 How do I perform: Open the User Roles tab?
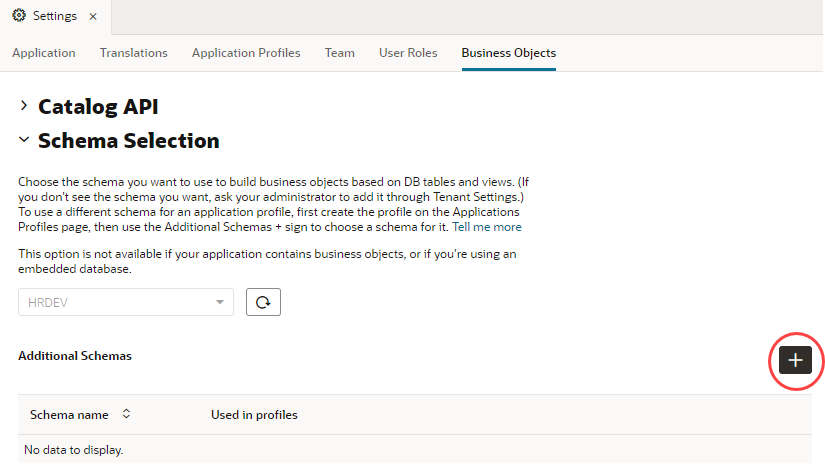point(408,53)
